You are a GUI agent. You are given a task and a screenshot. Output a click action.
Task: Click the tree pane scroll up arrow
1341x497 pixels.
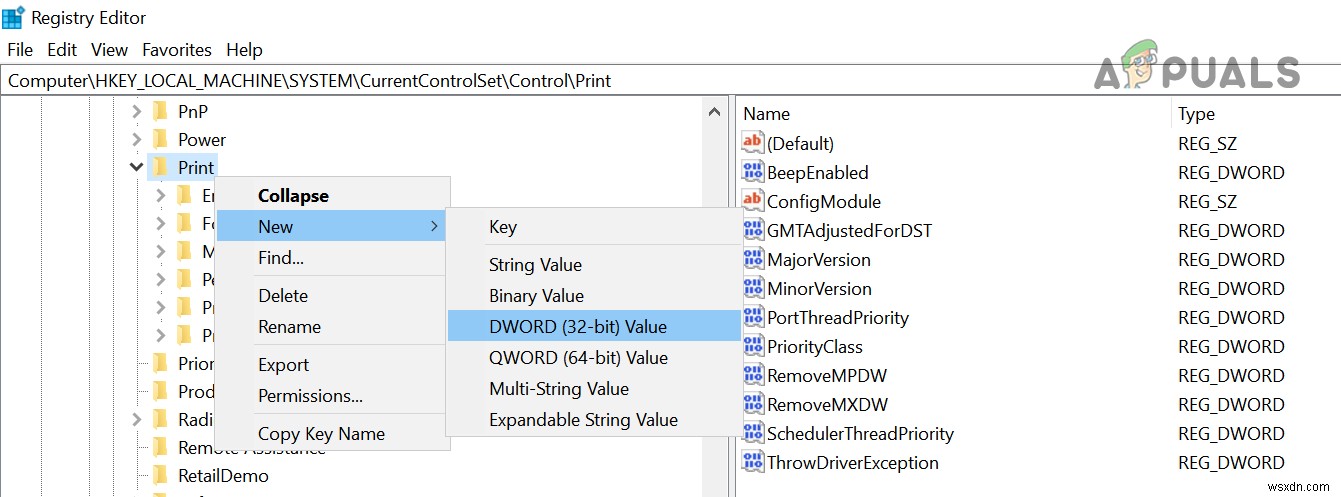715,112
